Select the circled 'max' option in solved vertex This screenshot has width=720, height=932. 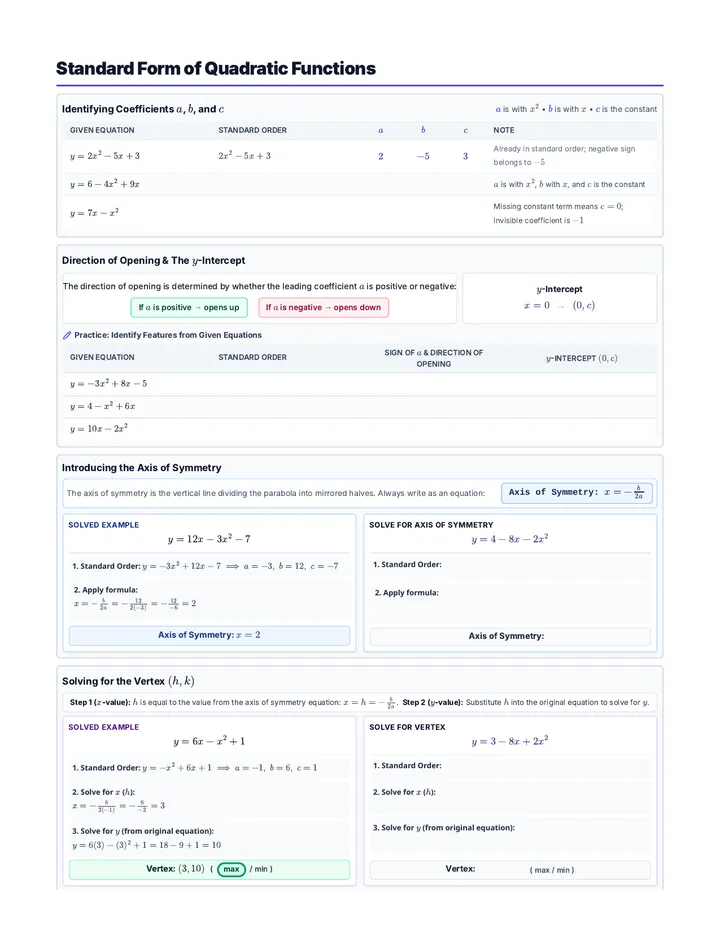point(231,869)
